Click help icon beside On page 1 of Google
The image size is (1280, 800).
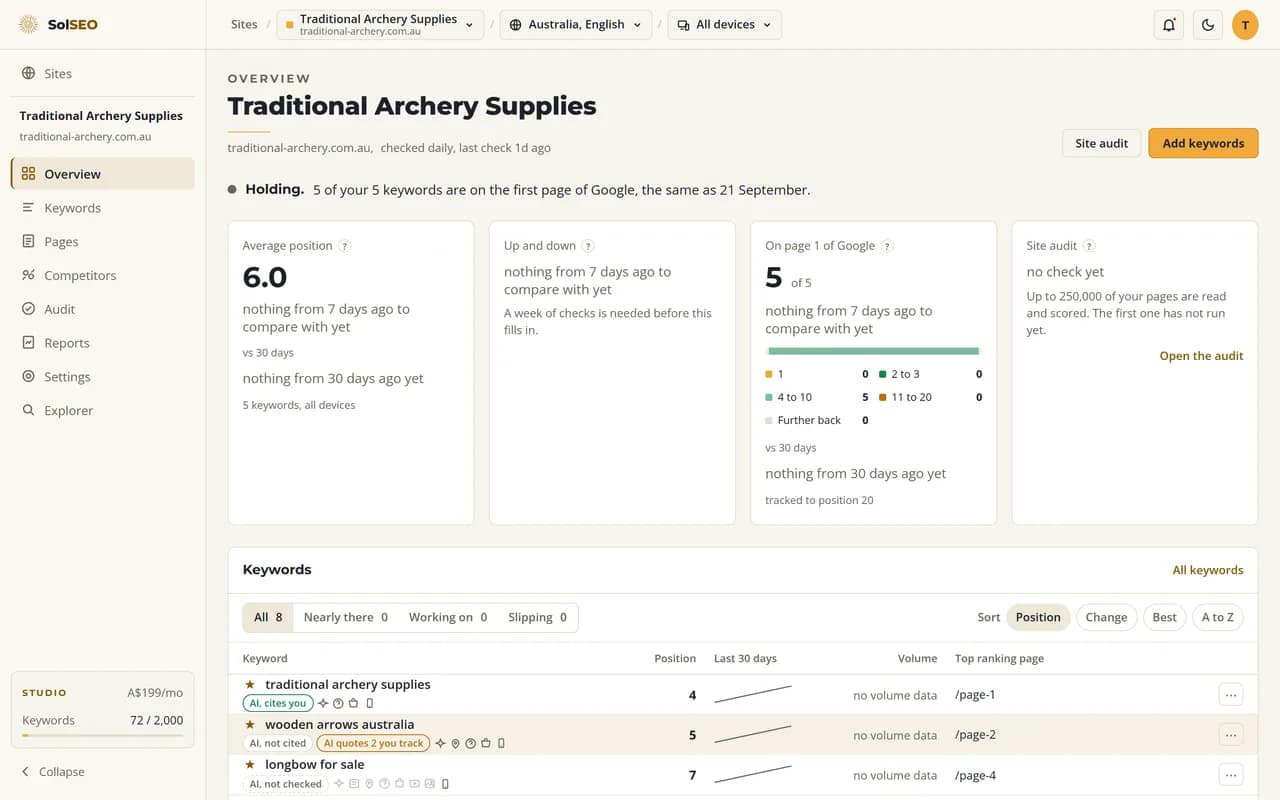point(887,246)
